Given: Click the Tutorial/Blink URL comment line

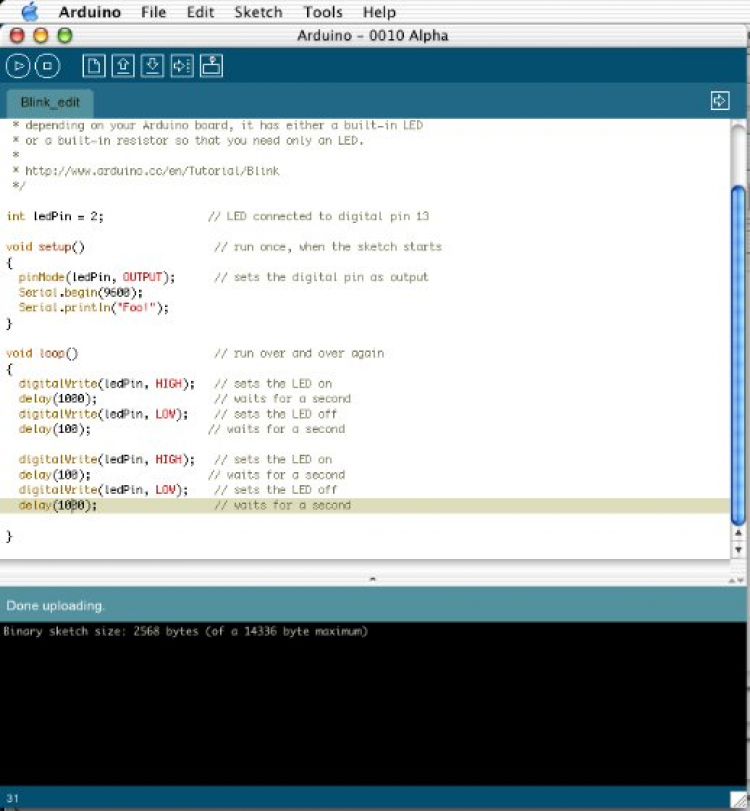Looking at the screenshot, I should [x=146, y=171].
